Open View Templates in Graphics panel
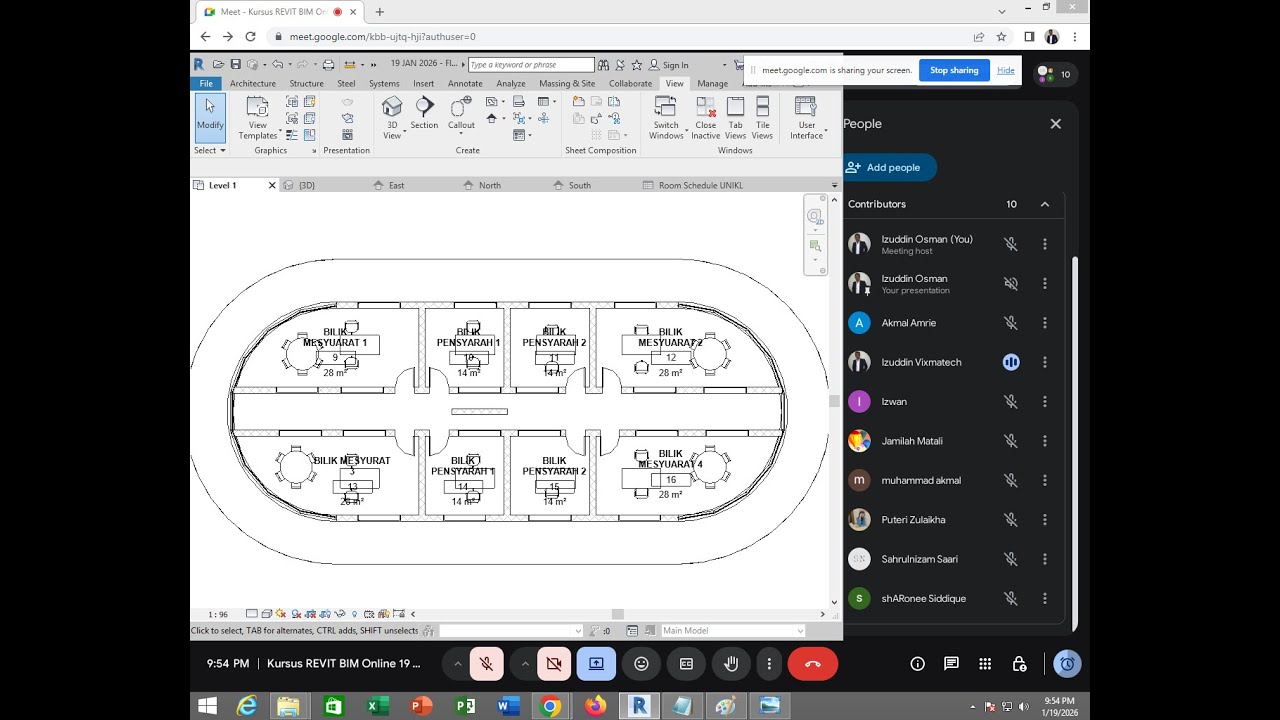 pos(257,117)
